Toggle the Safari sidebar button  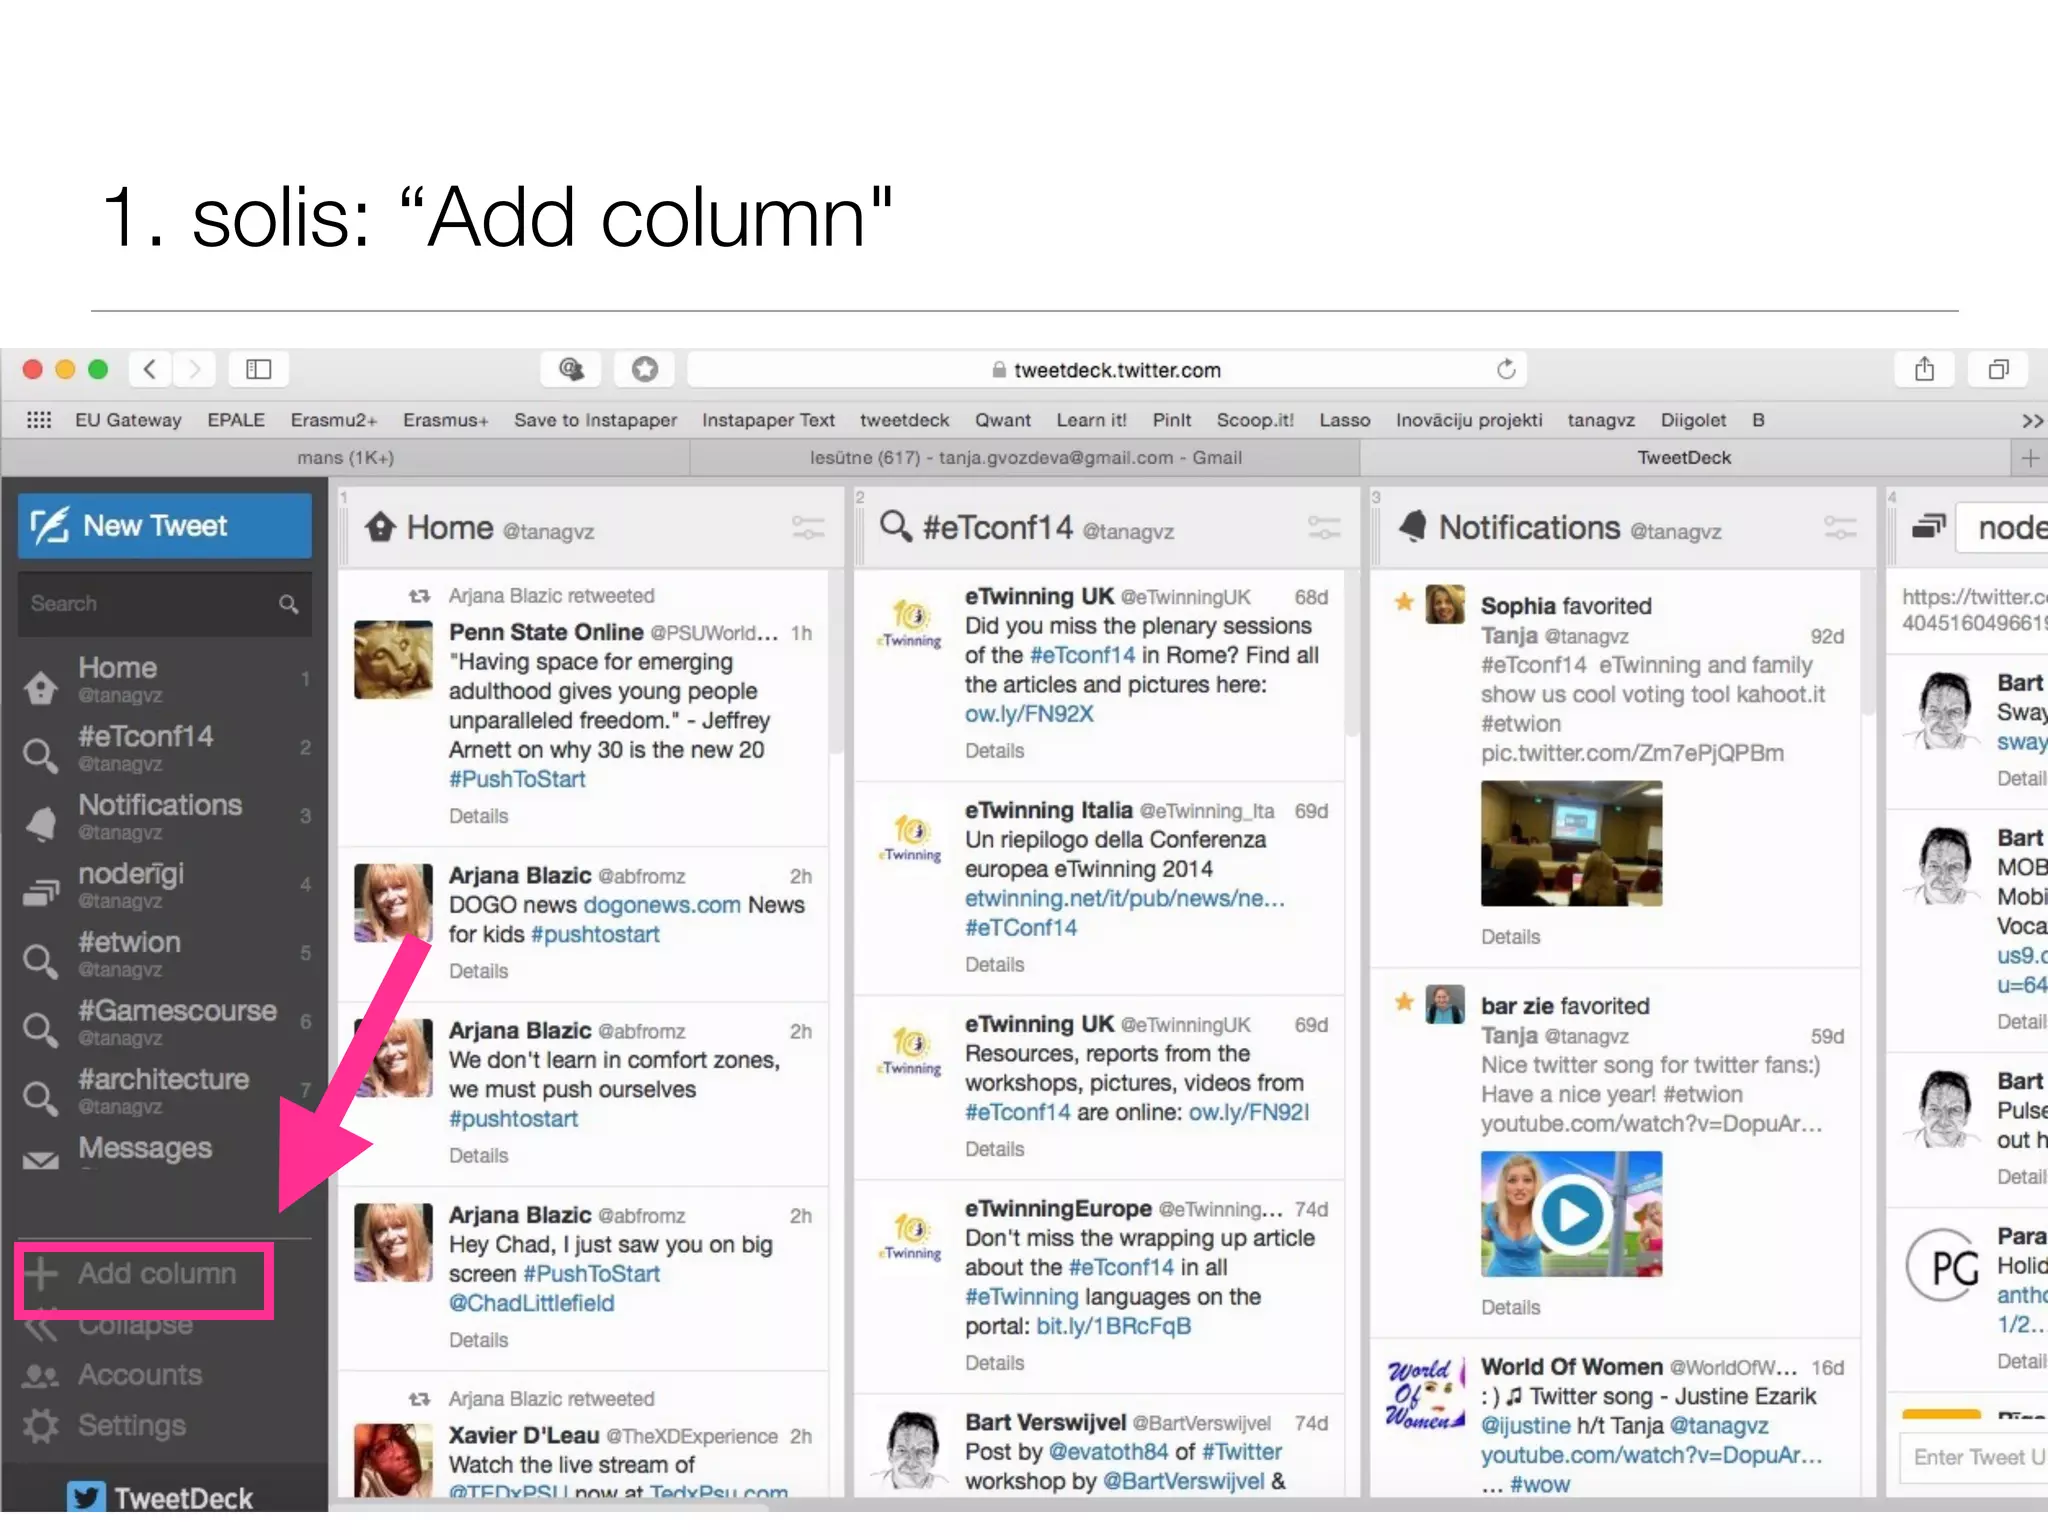pyautogui.click(x=258, y=370)
